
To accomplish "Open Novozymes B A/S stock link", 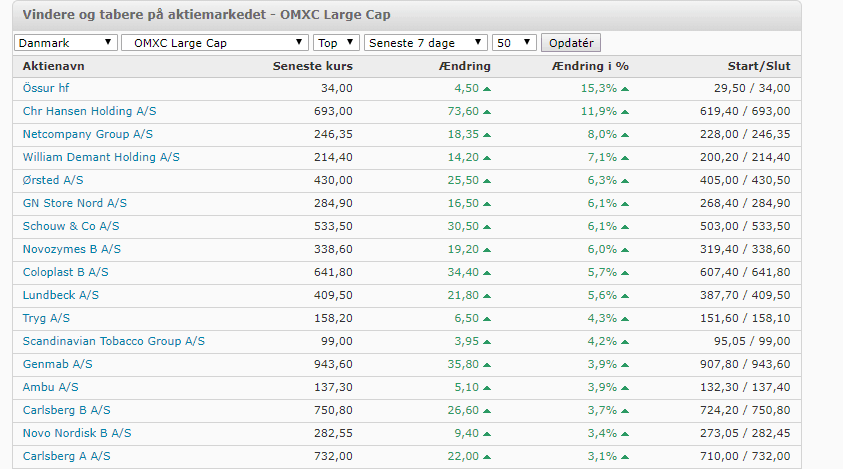I will (71, 249).
